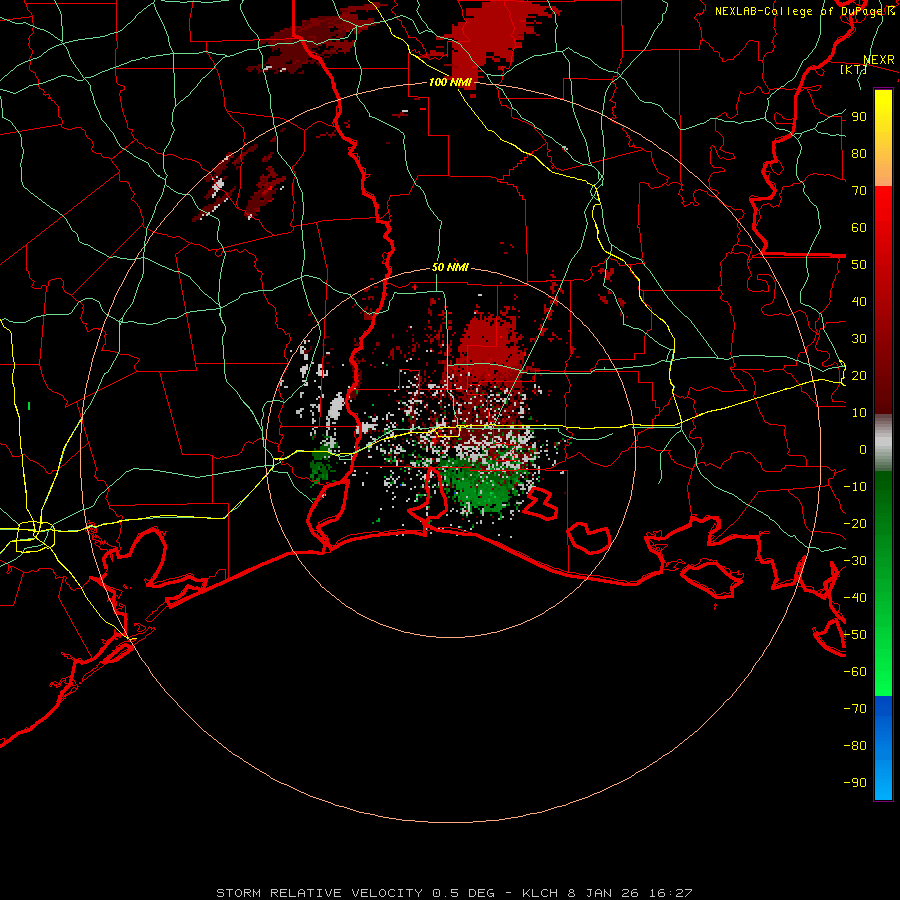Click the 70 value on velocity scale
This screenshot has width=900, height=900.
(859, 191)
